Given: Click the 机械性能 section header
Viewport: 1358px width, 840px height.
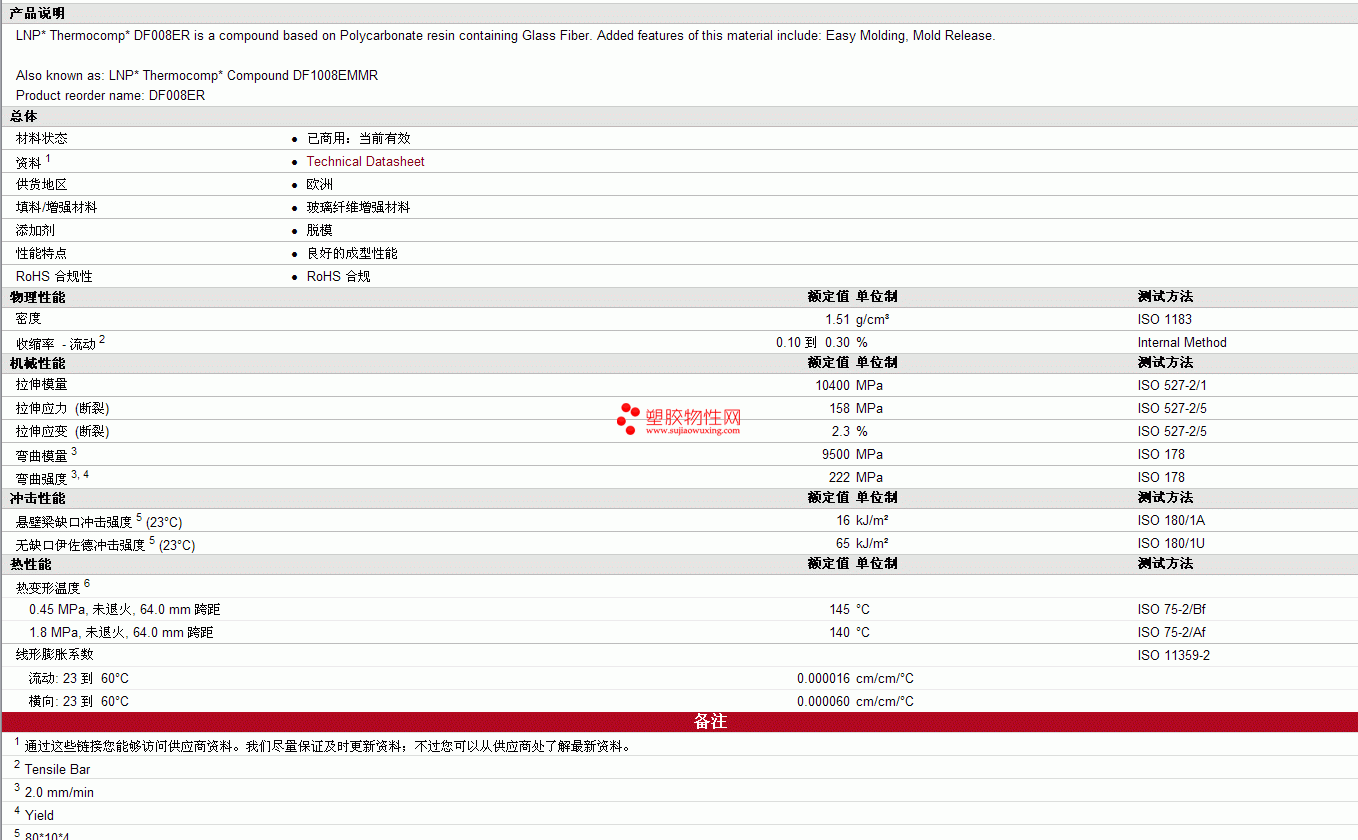Looking at the screenshot, I should [37, 363].
